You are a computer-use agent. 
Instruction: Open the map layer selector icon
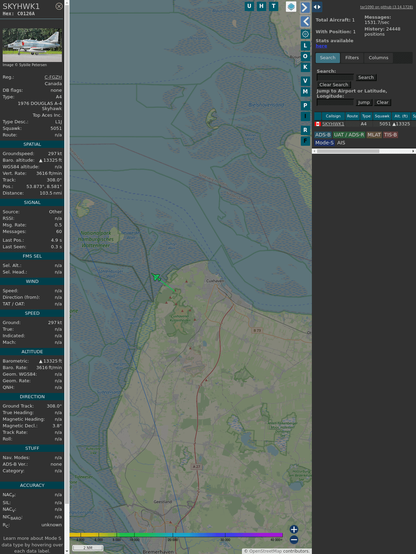pos(291,6)
